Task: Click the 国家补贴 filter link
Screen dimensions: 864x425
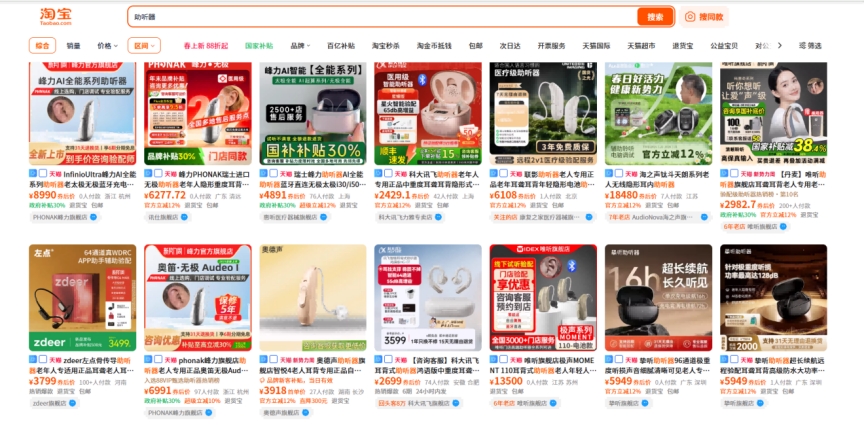Action: (259, 46)
